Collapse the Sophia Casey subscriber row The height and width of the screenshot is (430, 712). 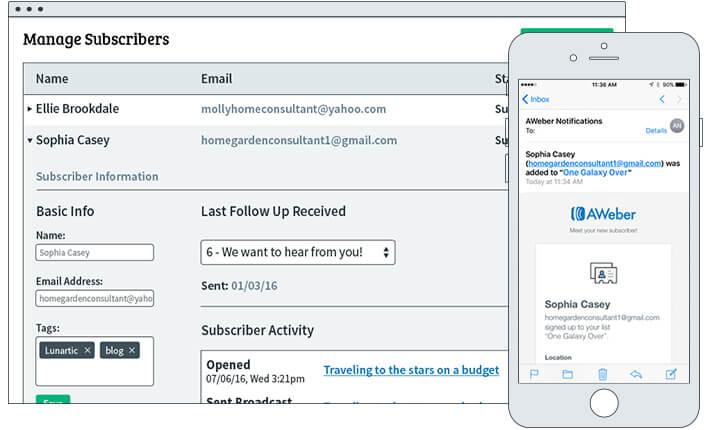pyautogui.click(x=30, y=140)
